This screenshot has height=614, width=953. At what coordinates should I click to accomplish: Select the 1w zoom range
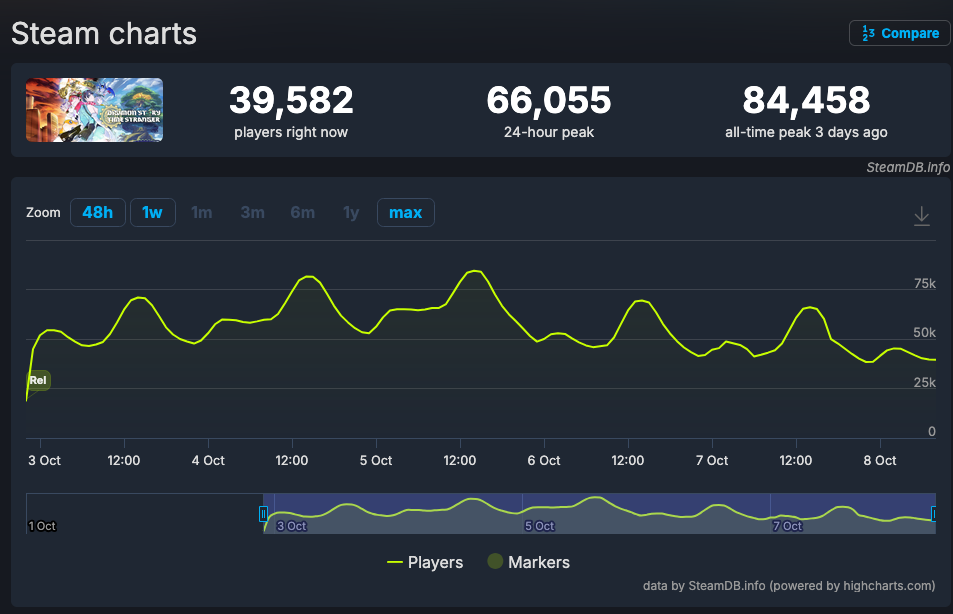click(x=153, y=212)
